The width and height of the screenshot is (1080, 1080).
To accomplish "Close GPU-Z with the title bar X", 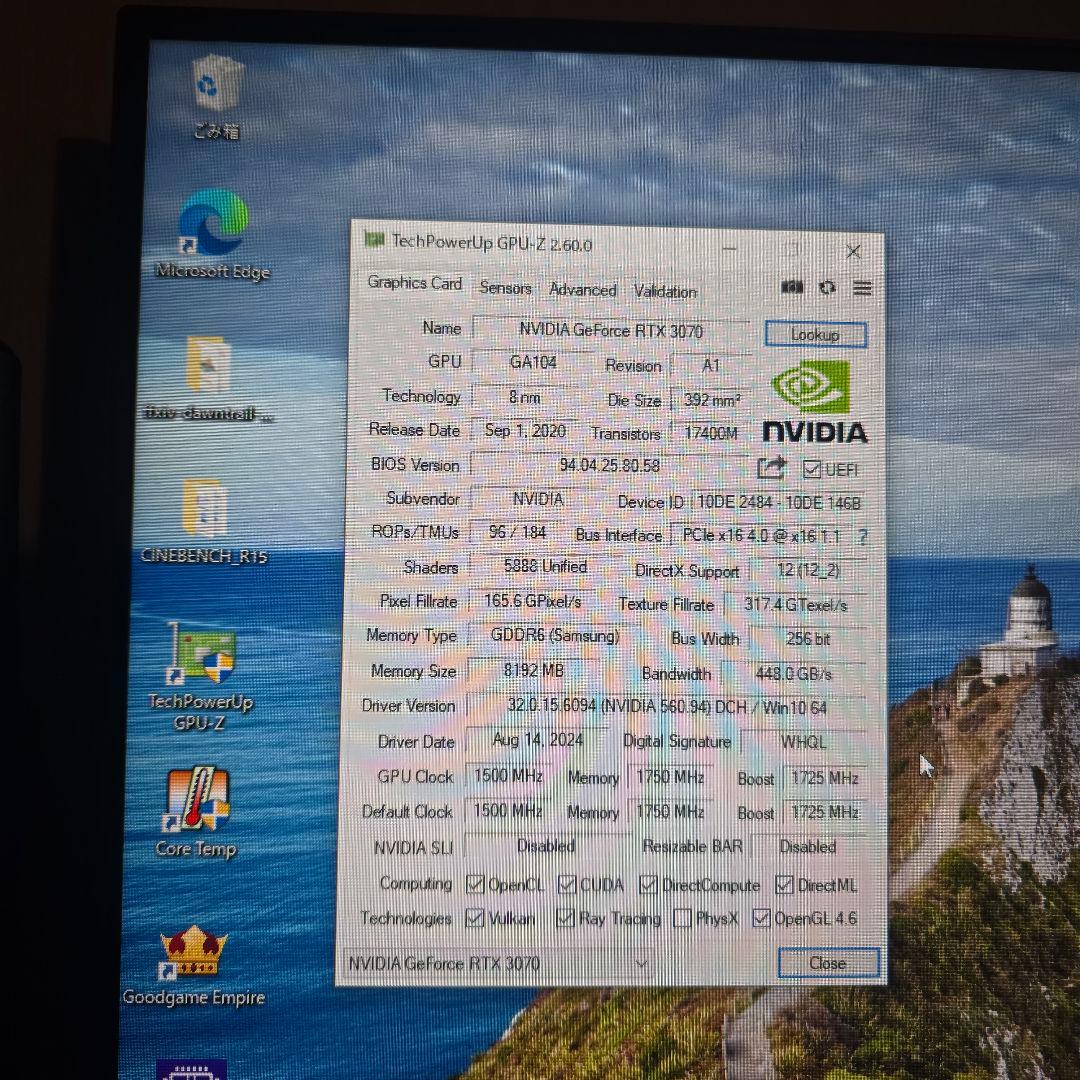I will point(853,251).
